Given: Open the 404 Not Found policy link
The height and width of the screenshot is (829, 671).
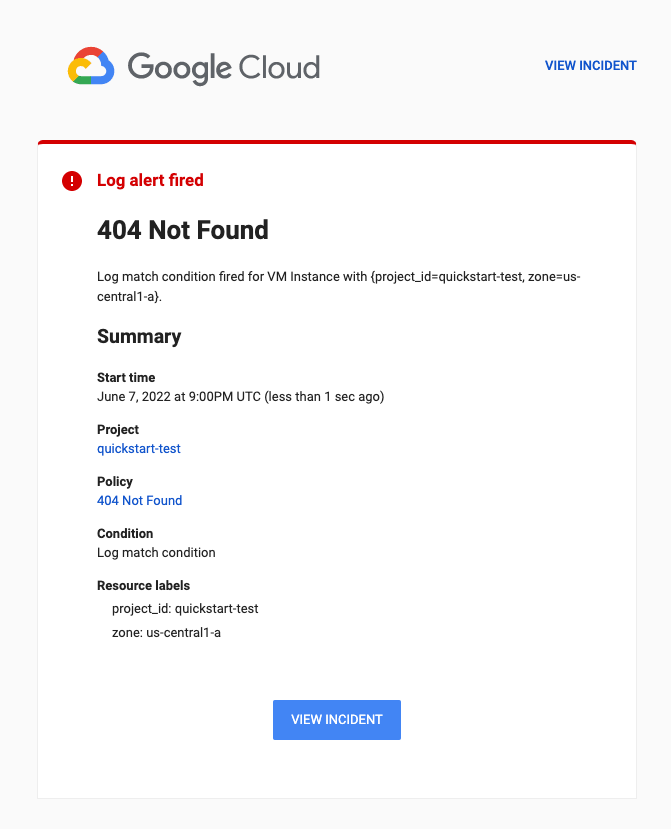Looking at the screenshot, I should click(139, 500).
